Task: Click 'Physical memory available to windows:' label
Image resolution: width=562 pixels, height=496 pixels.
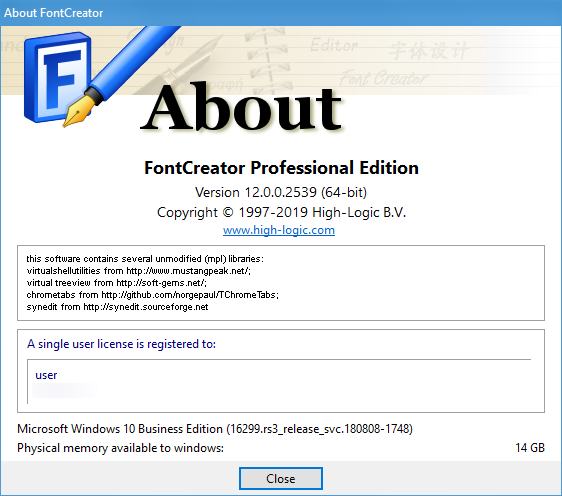Action: [x=120, y=448]
